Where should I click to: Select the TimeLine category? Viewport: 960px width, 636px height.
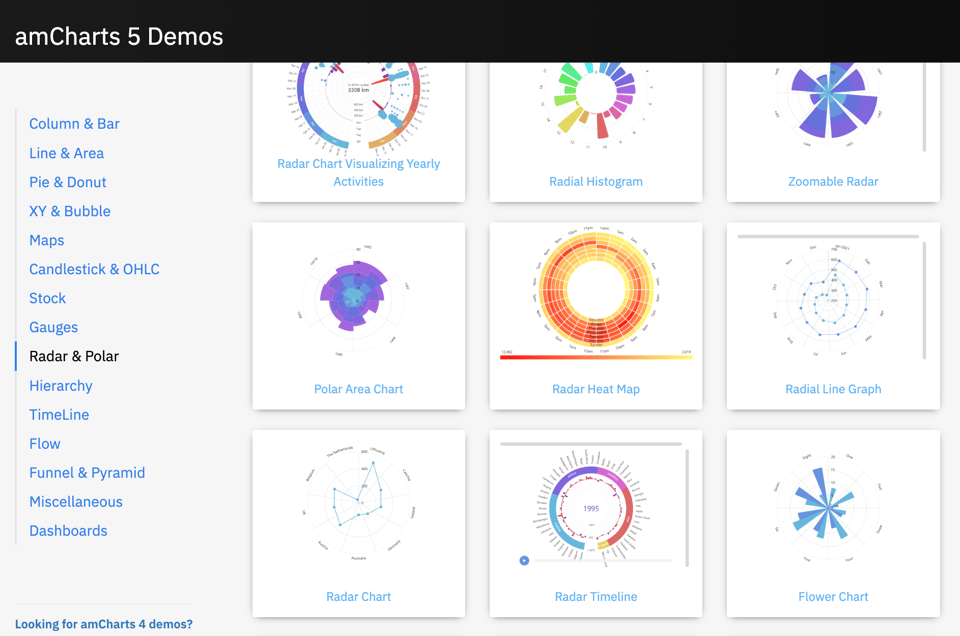59,414
